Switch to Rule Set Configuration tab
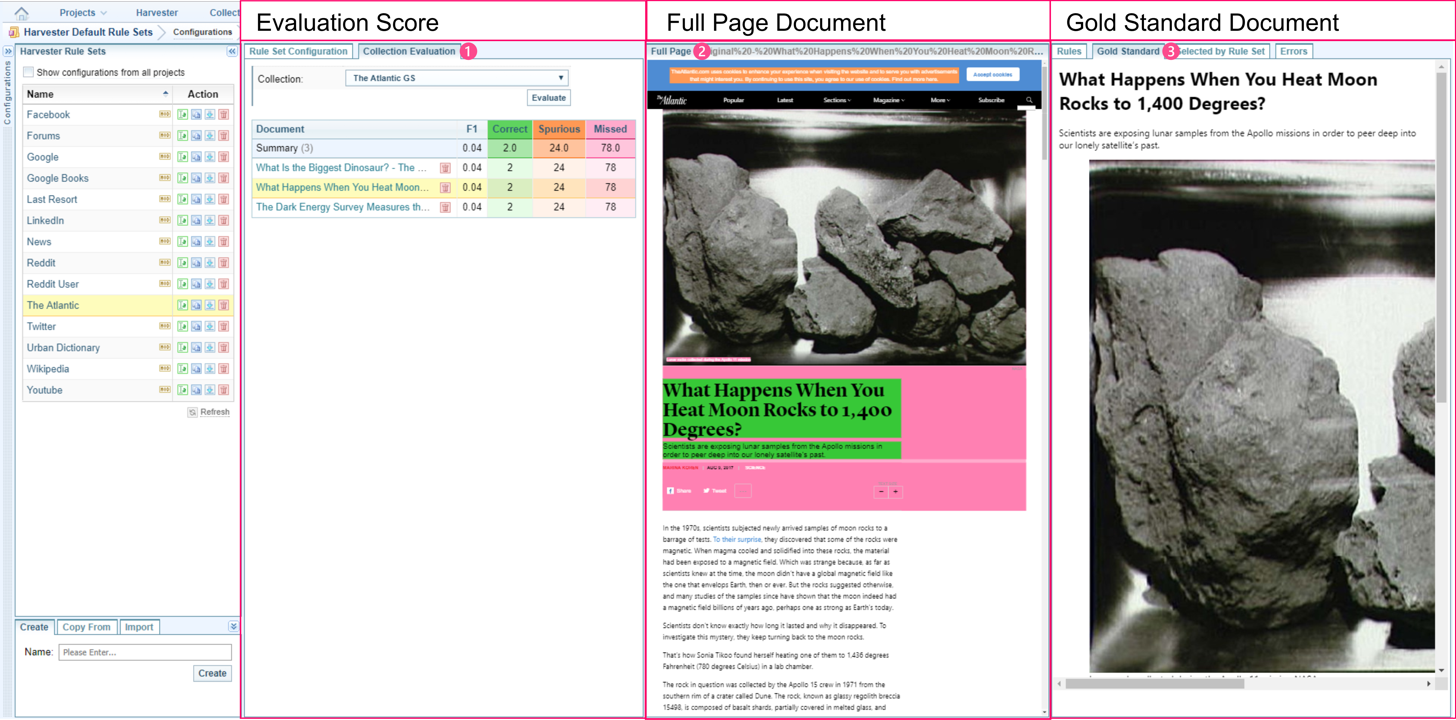The height and width of the screenshot is (720, 1456). [x=298, y=51]
